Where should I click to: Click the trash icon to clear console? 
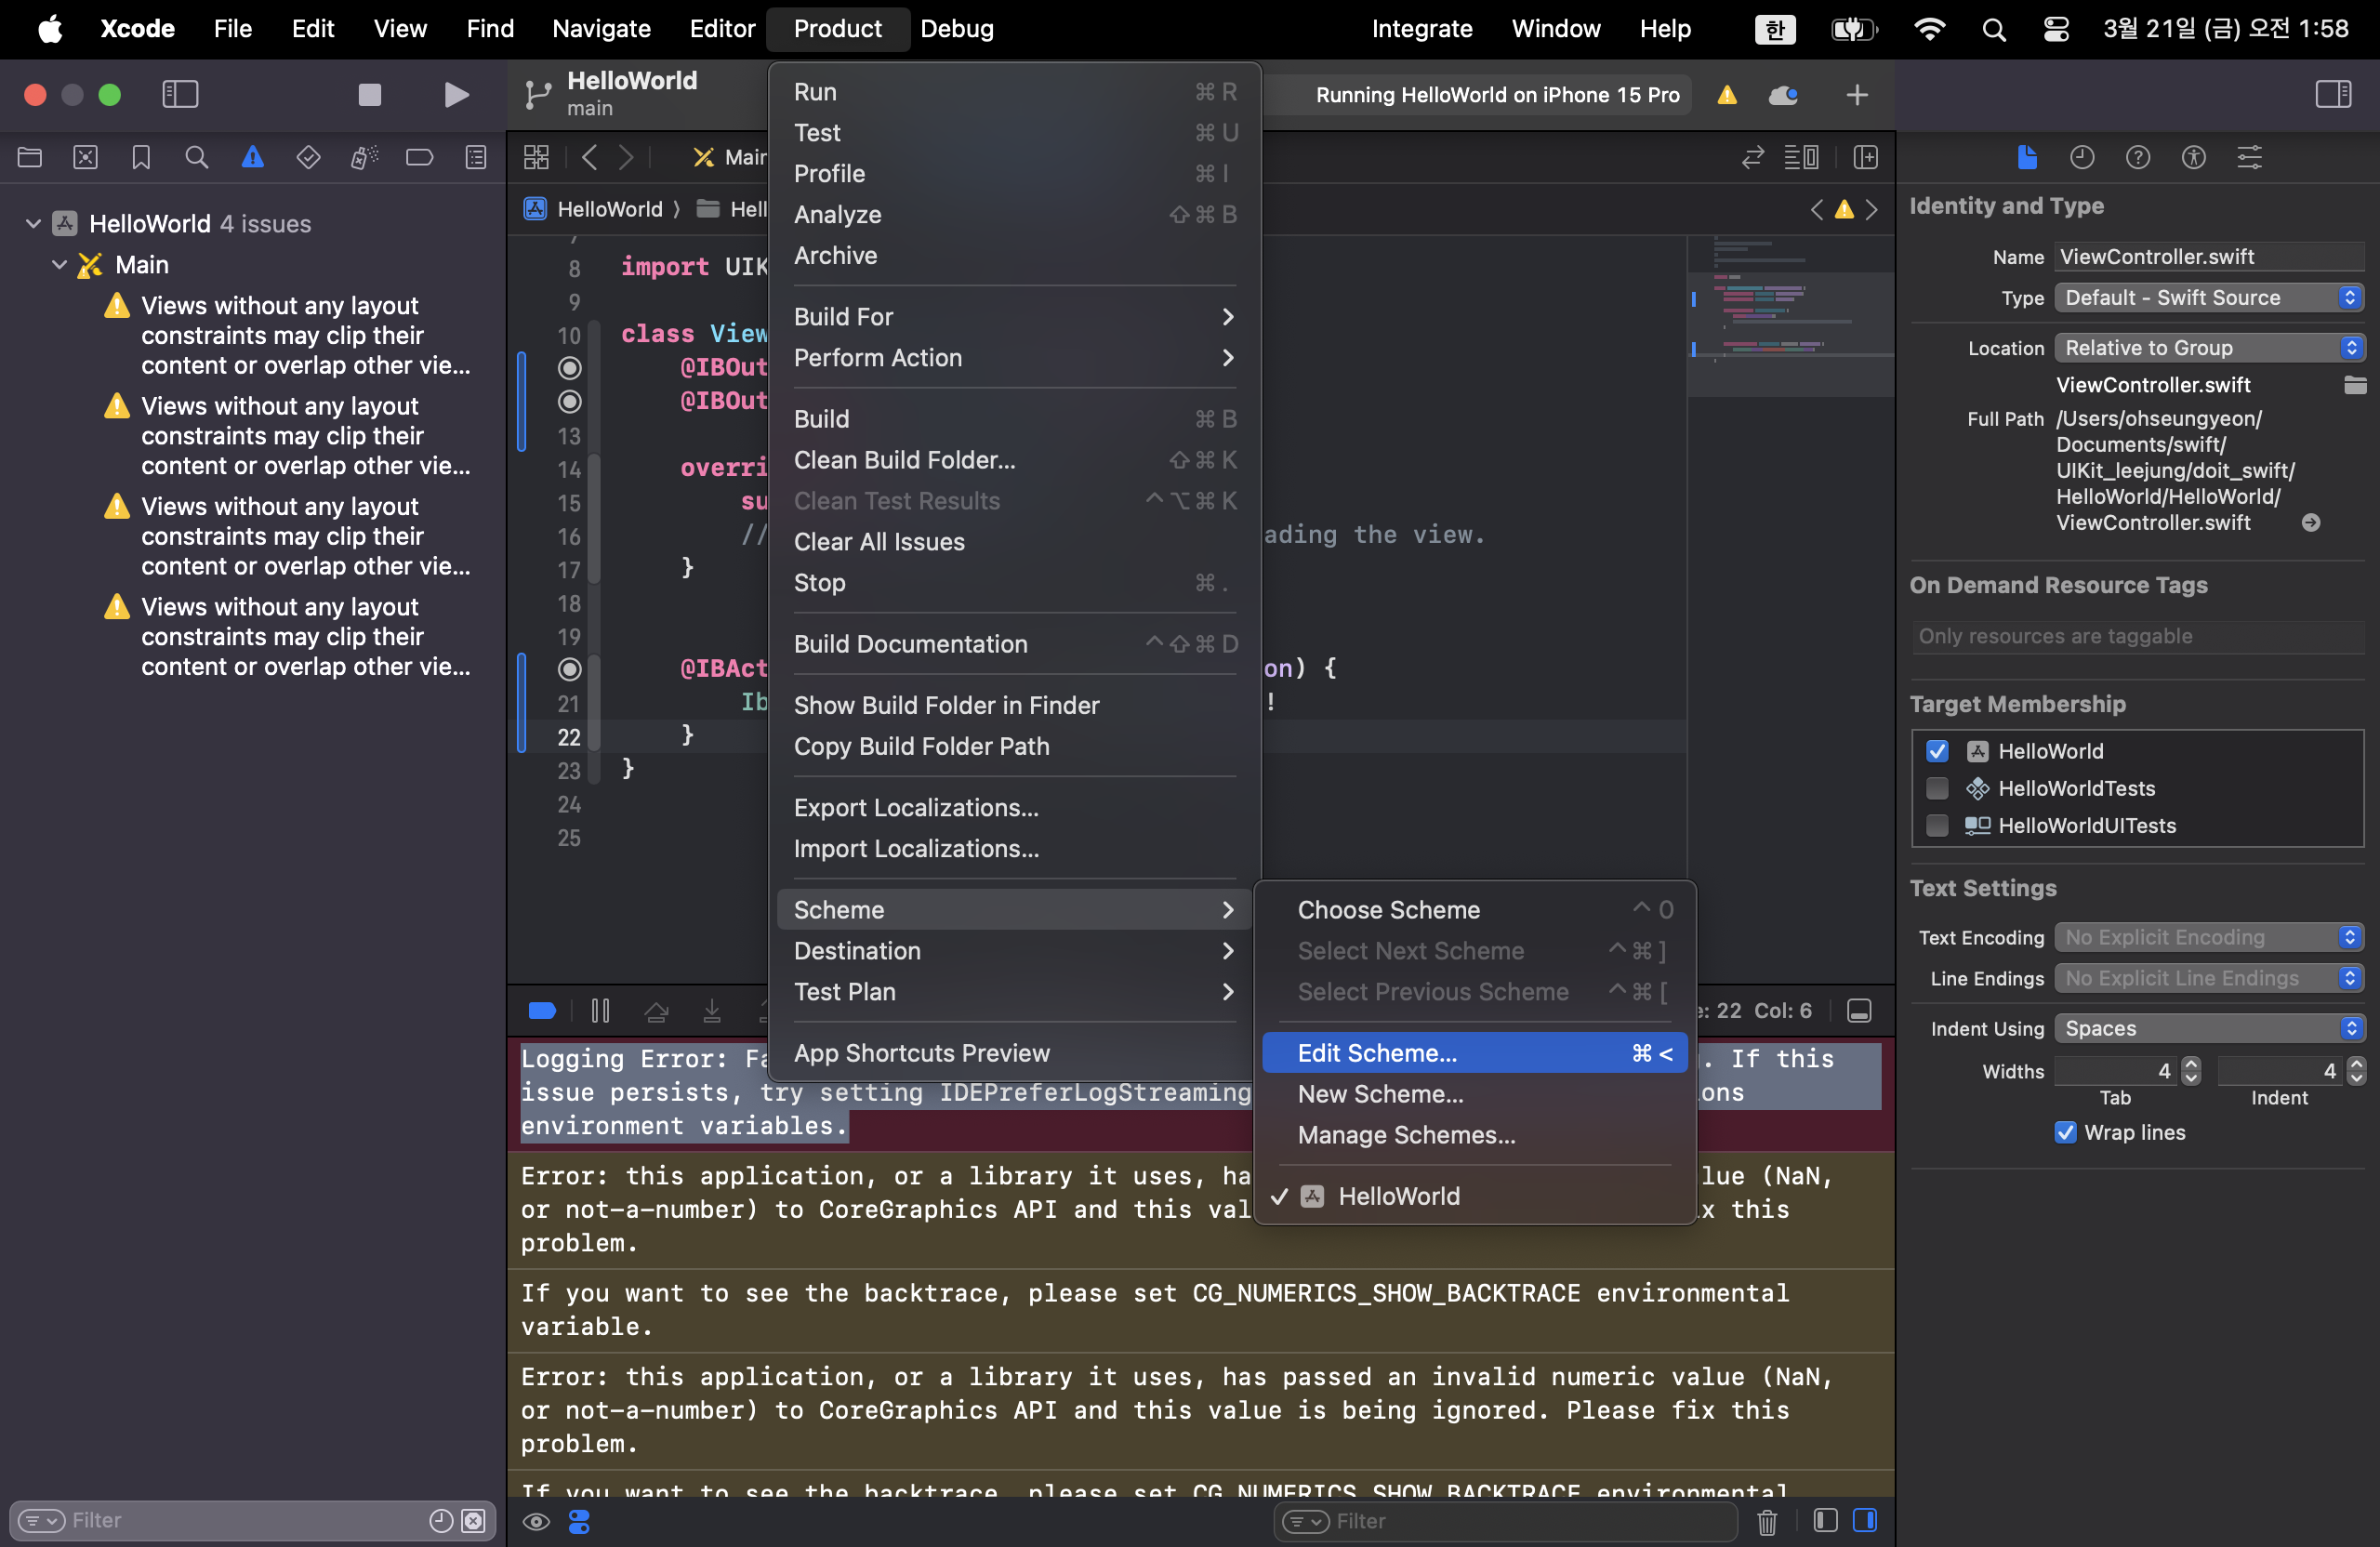[x=1767, y=1521]
